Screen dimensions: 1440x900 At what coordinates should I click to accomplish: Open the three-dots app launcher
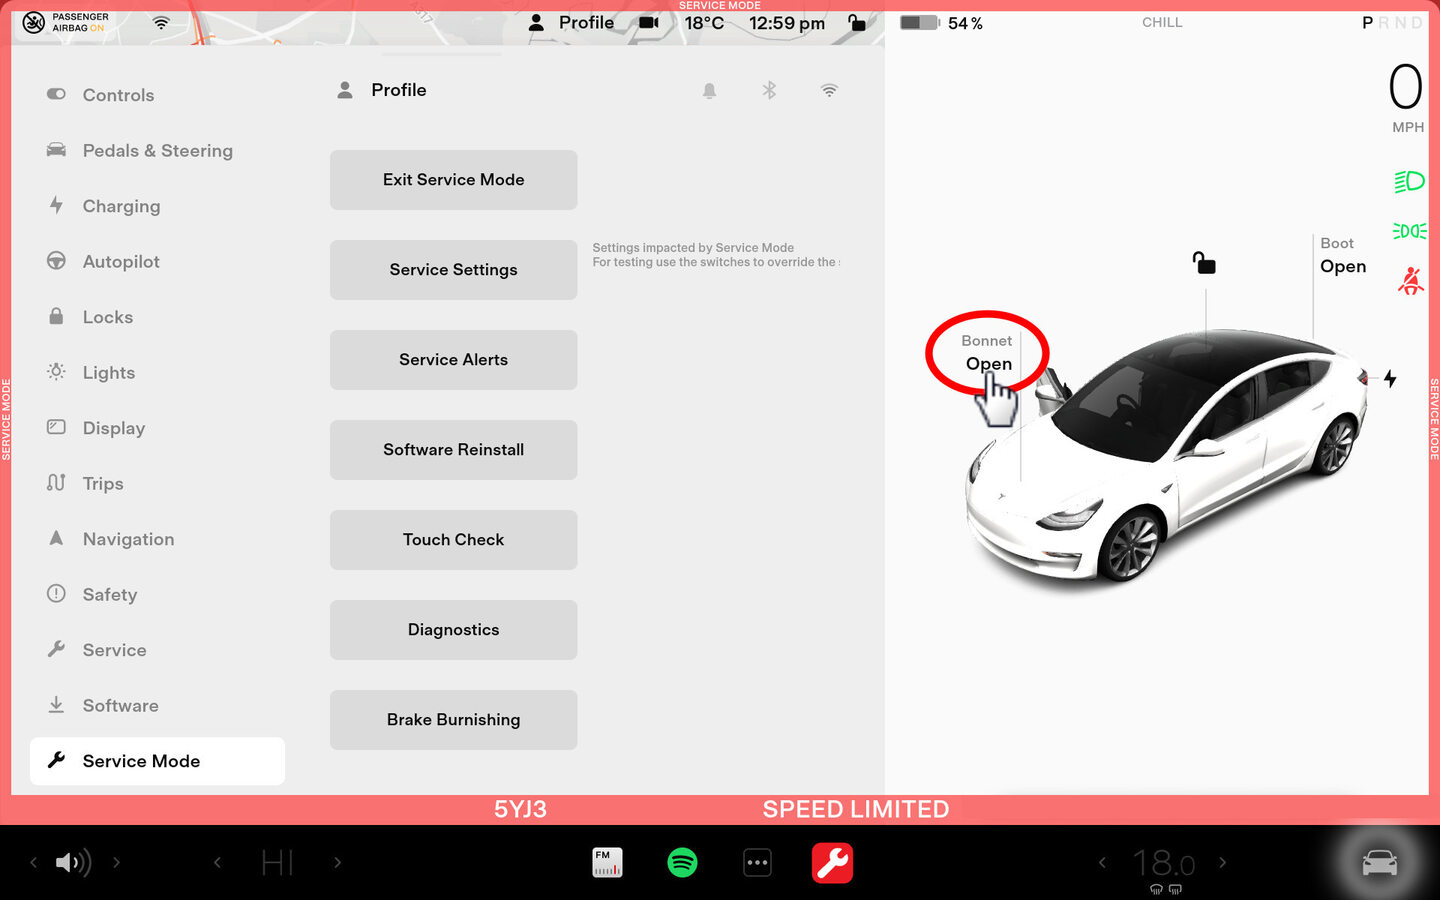point(757,862)
